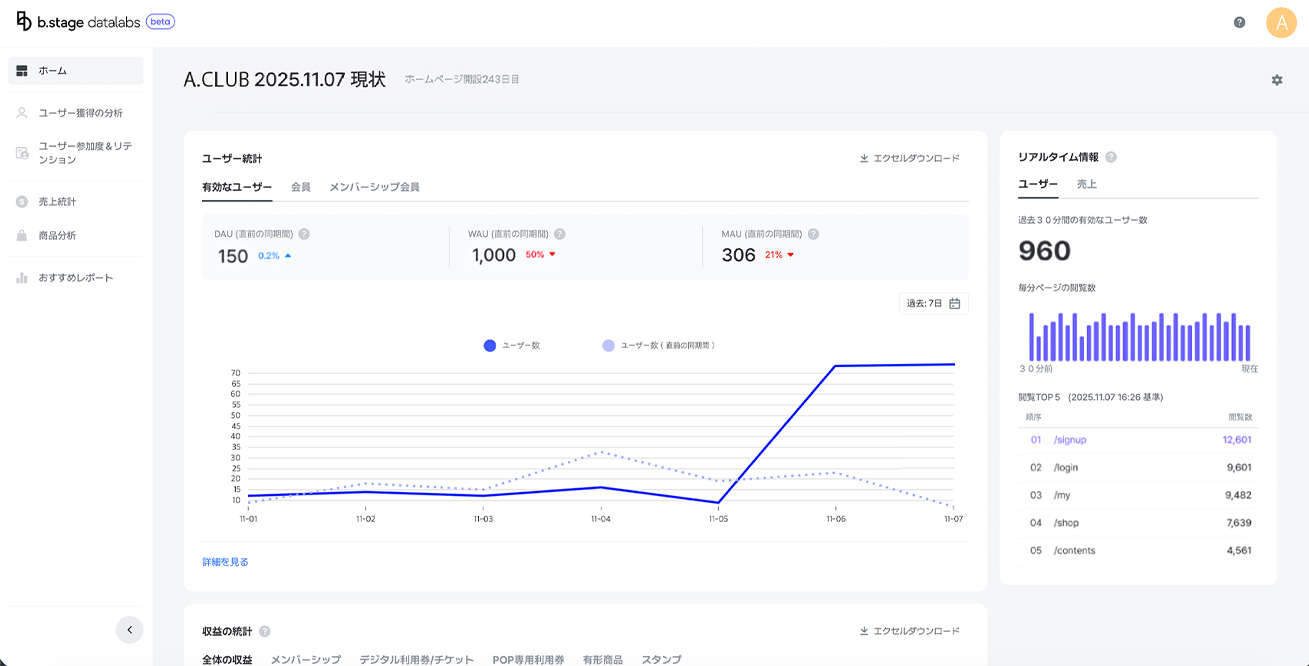Toggle the ユーザー数 (直前の同期間) legend series

pyautogui.click(x=658, y=345)
